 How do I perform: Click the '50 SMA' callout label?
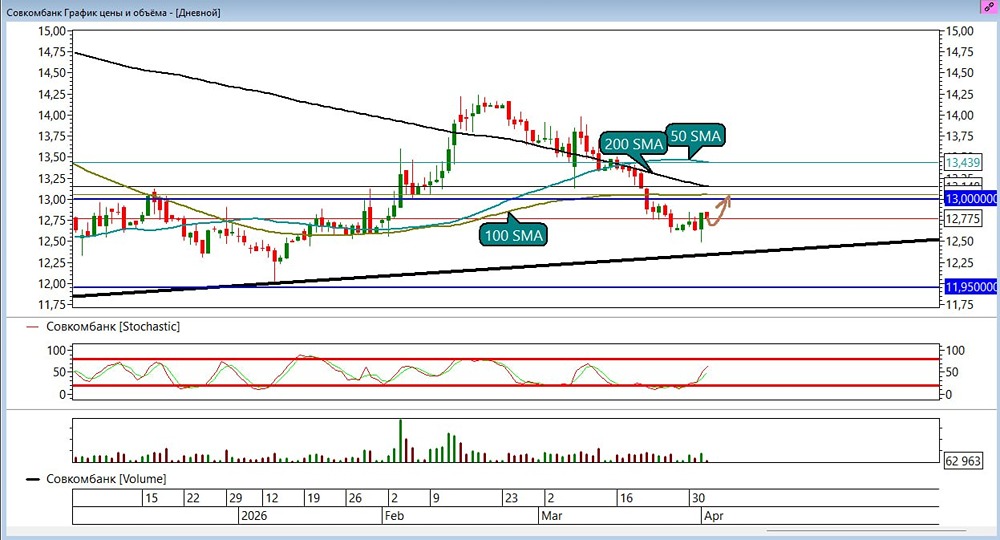pos(695,136)
